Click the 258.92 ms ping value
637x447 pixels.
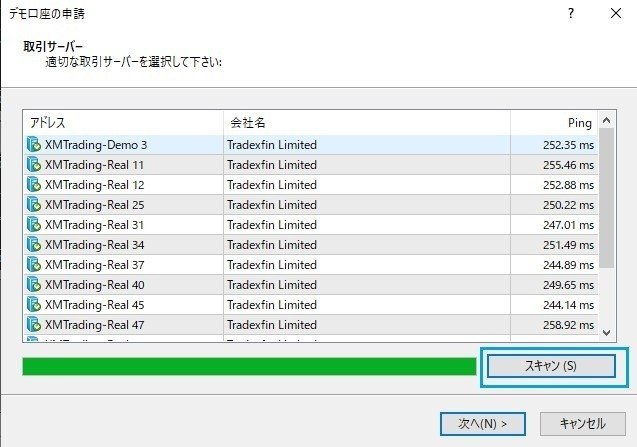tap(568, 324)
